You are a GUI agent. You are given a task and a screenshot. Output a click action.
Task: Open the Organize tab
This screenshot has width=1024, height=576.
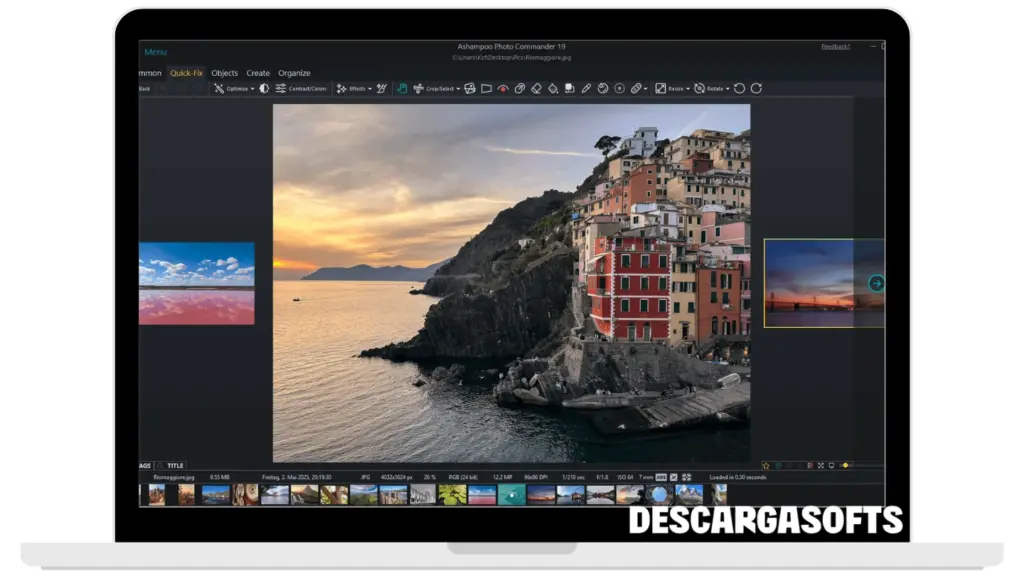point(294,73)
